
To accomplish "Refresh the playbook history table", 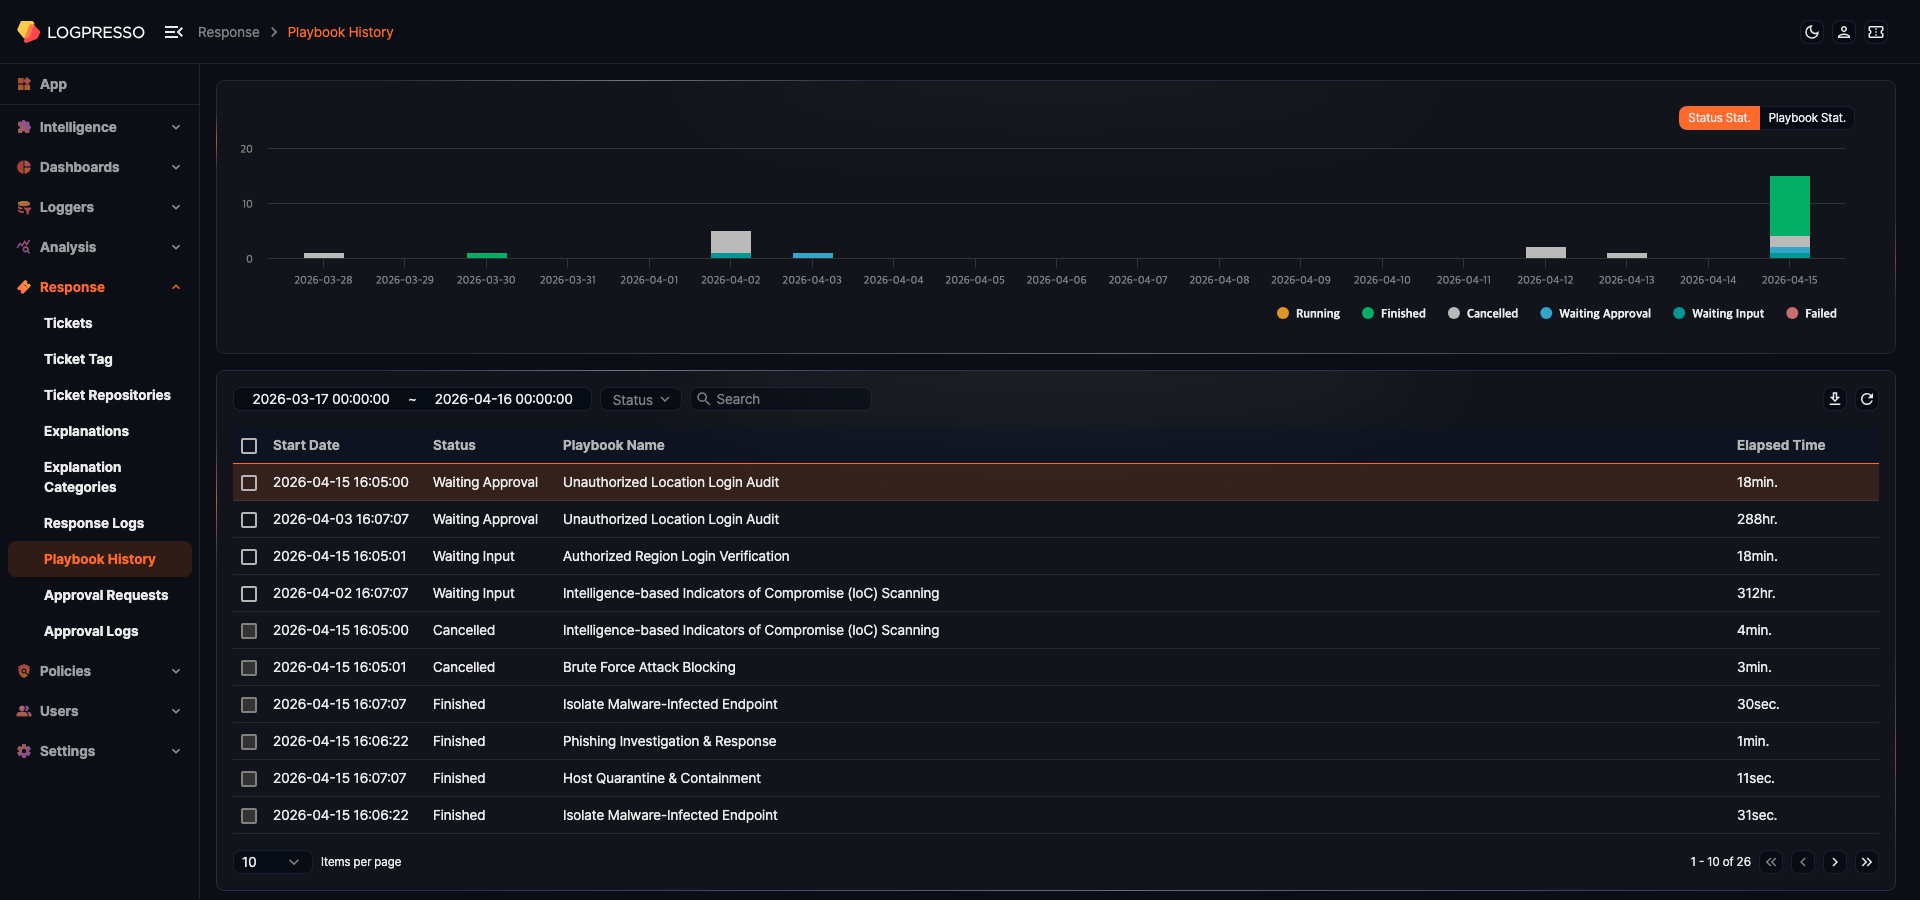I will point(1866,399).
